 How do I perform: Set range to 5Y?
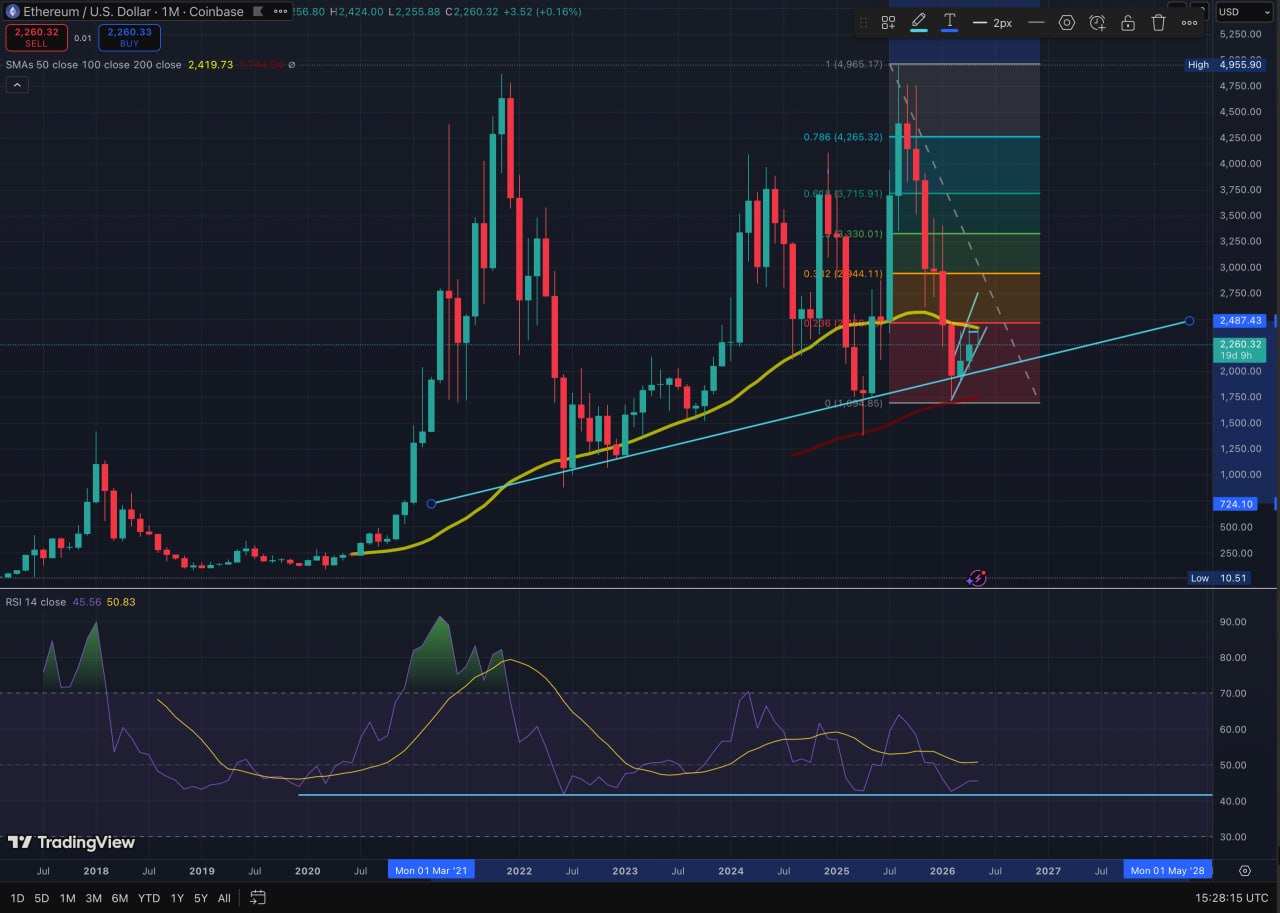pos(201,898)
